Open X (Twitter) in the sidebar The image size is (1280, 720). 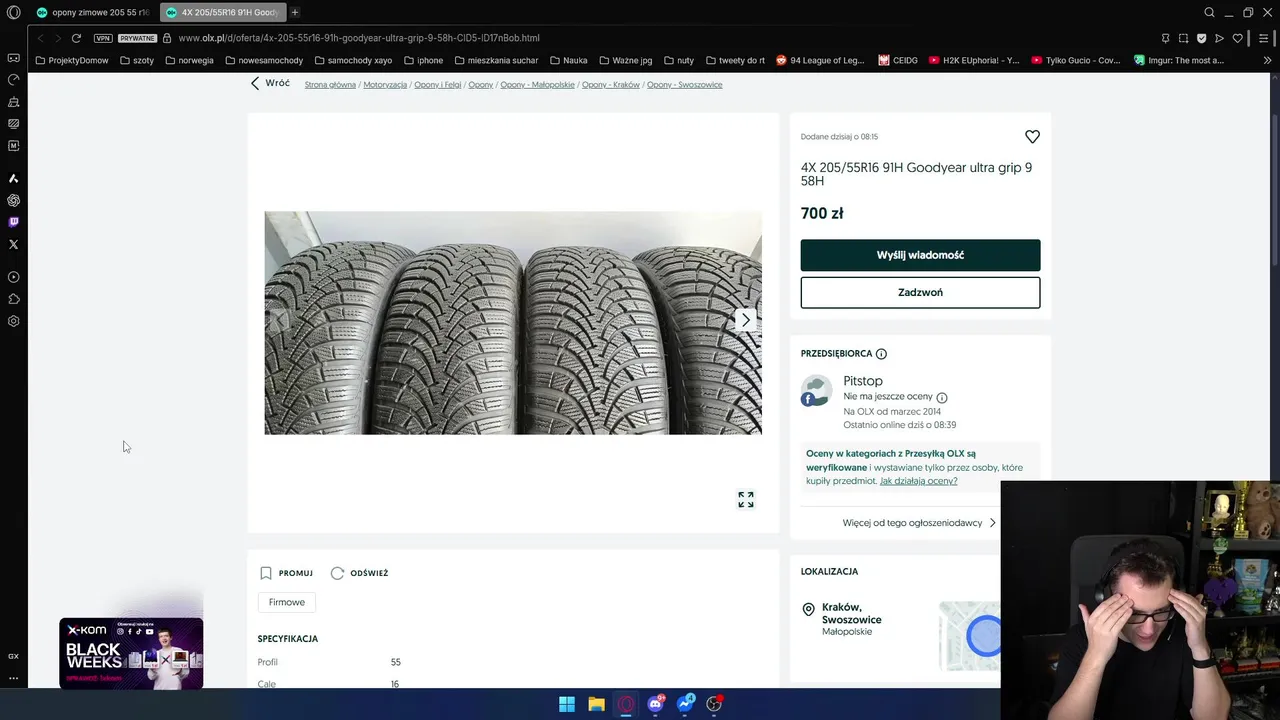tap(13, 244)
